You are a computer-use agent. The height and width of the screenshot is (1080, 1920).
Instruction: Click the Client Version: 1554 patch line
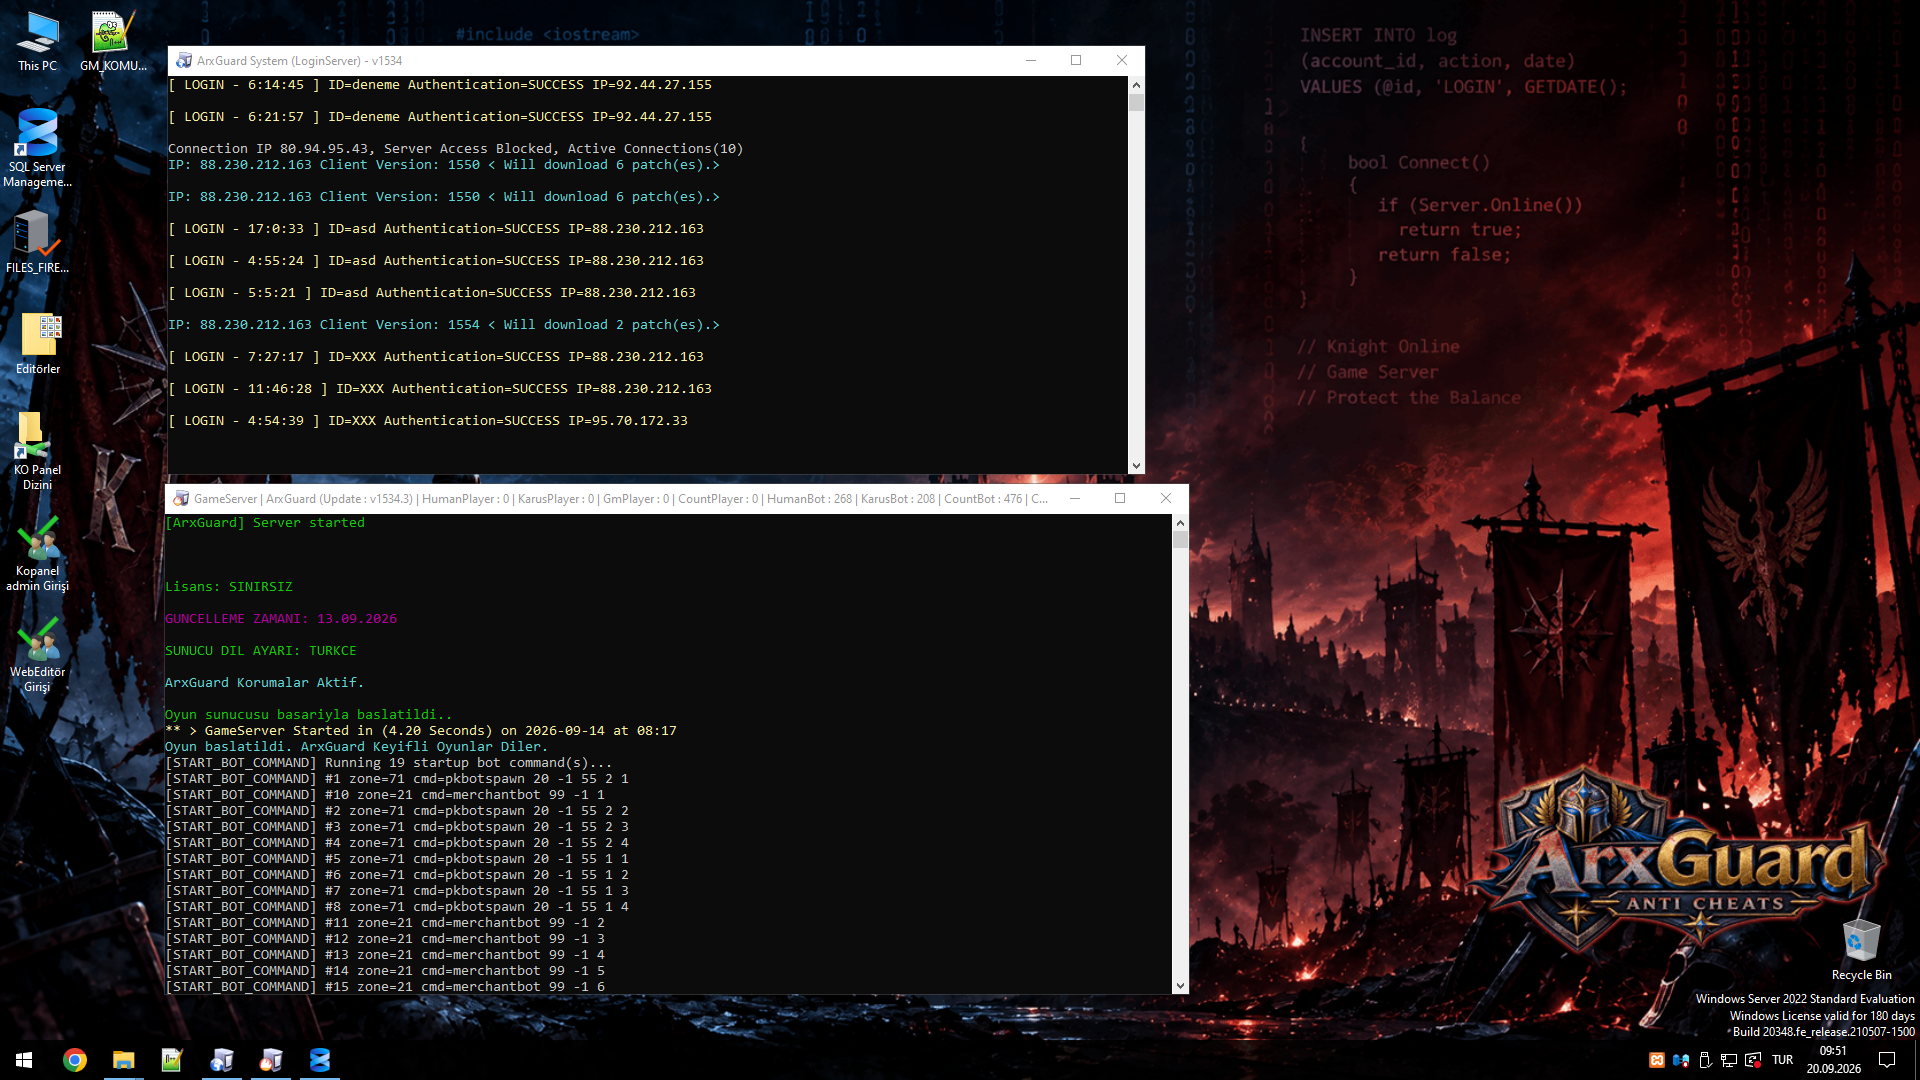pyautogui.click(x=444, y=325)
